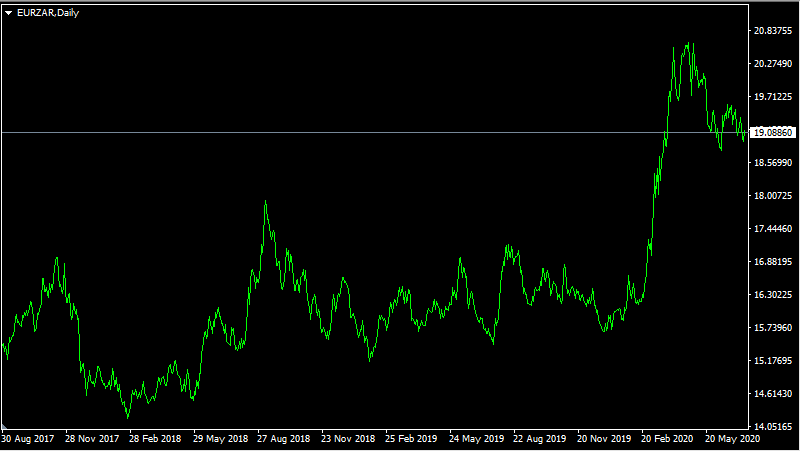Select the current price label 19.08860

[x=773, y=133]
